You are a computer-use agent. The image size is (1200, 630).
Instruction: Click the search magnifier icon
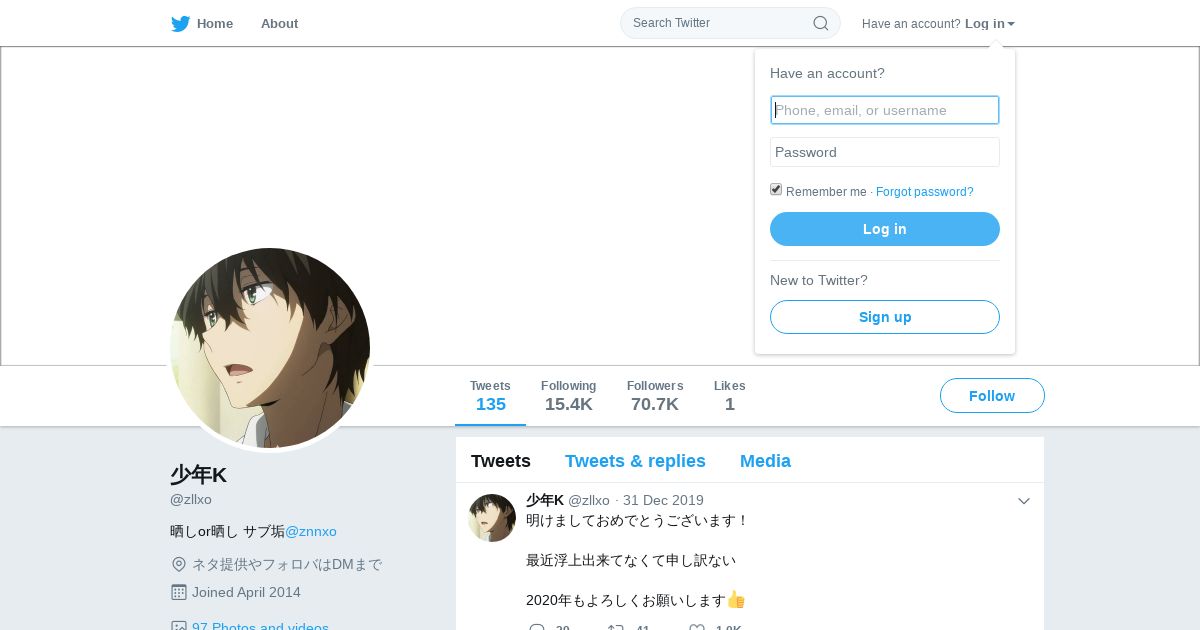tap(820, 23)
